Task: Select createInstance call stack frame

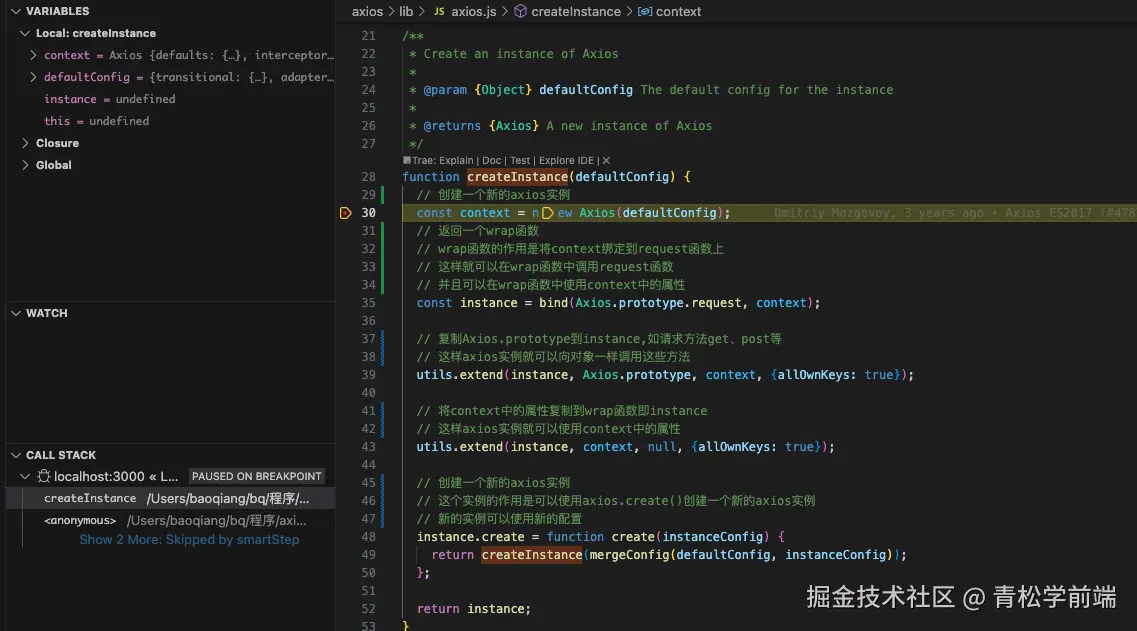Action: tap(170, 498)
